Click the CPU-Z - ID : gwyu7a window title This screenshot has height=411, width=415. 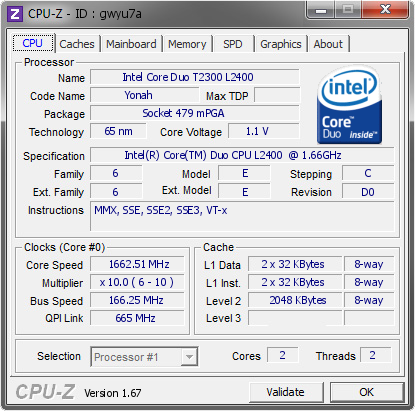85,14
